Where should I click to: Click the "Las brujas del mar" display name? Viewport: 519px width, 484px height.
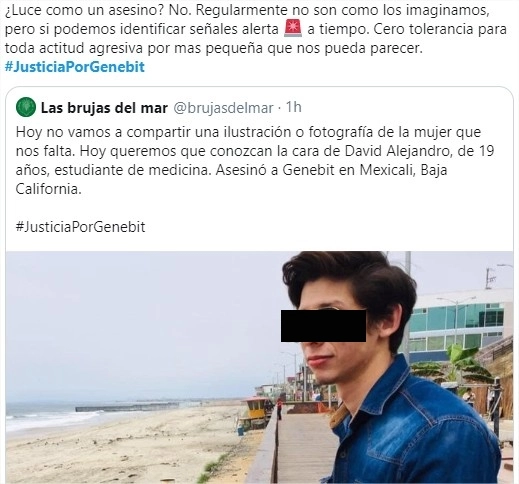click(104, 108)
